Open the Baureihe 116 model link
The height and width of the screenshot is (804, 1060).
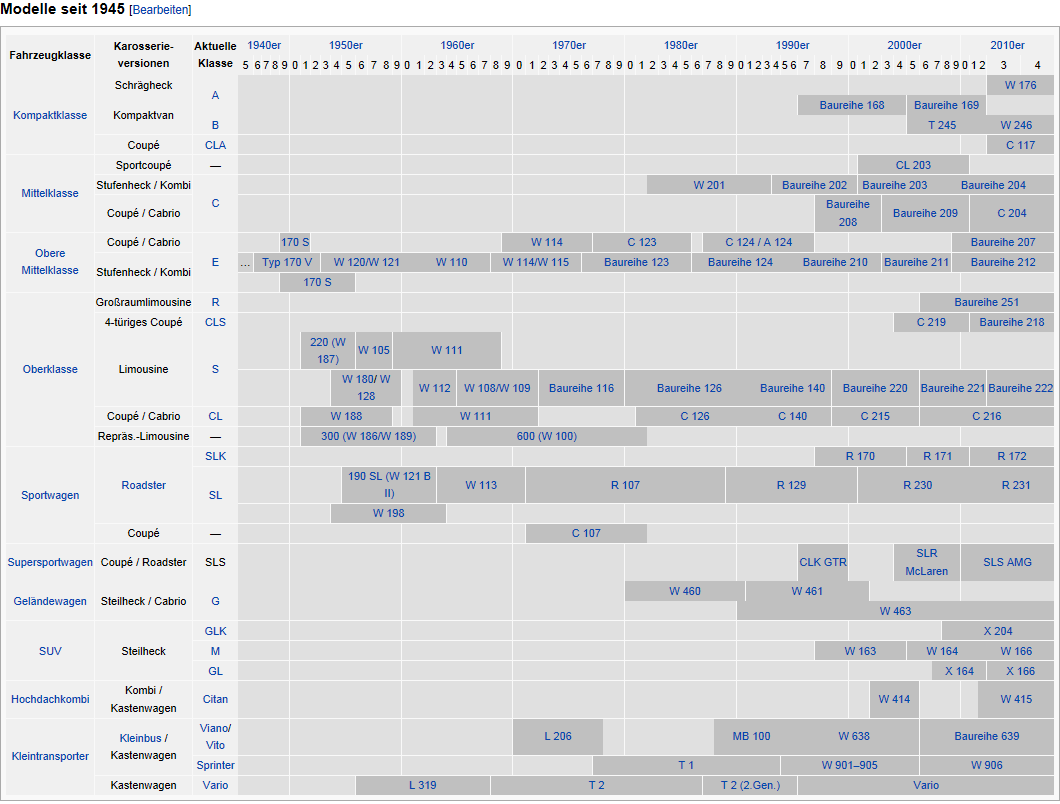click(581, 388)
